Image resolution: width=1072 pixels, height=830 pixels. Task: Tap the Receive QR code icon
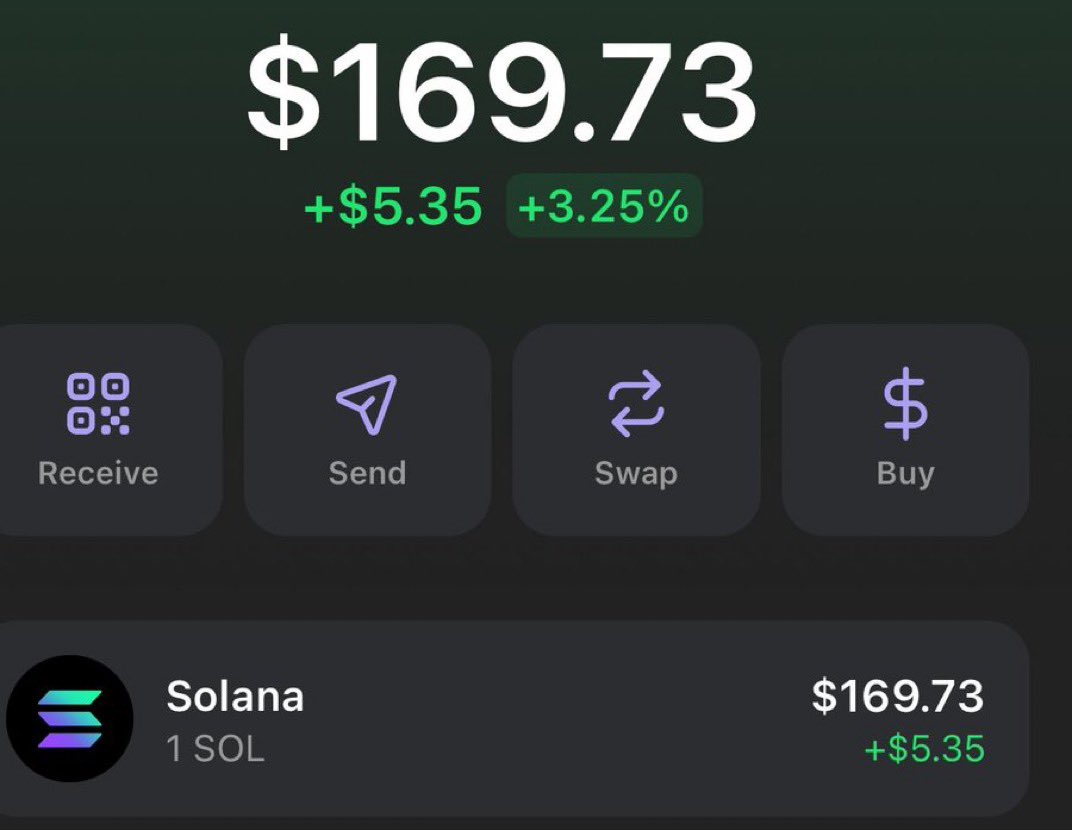[x=98, y=404]
